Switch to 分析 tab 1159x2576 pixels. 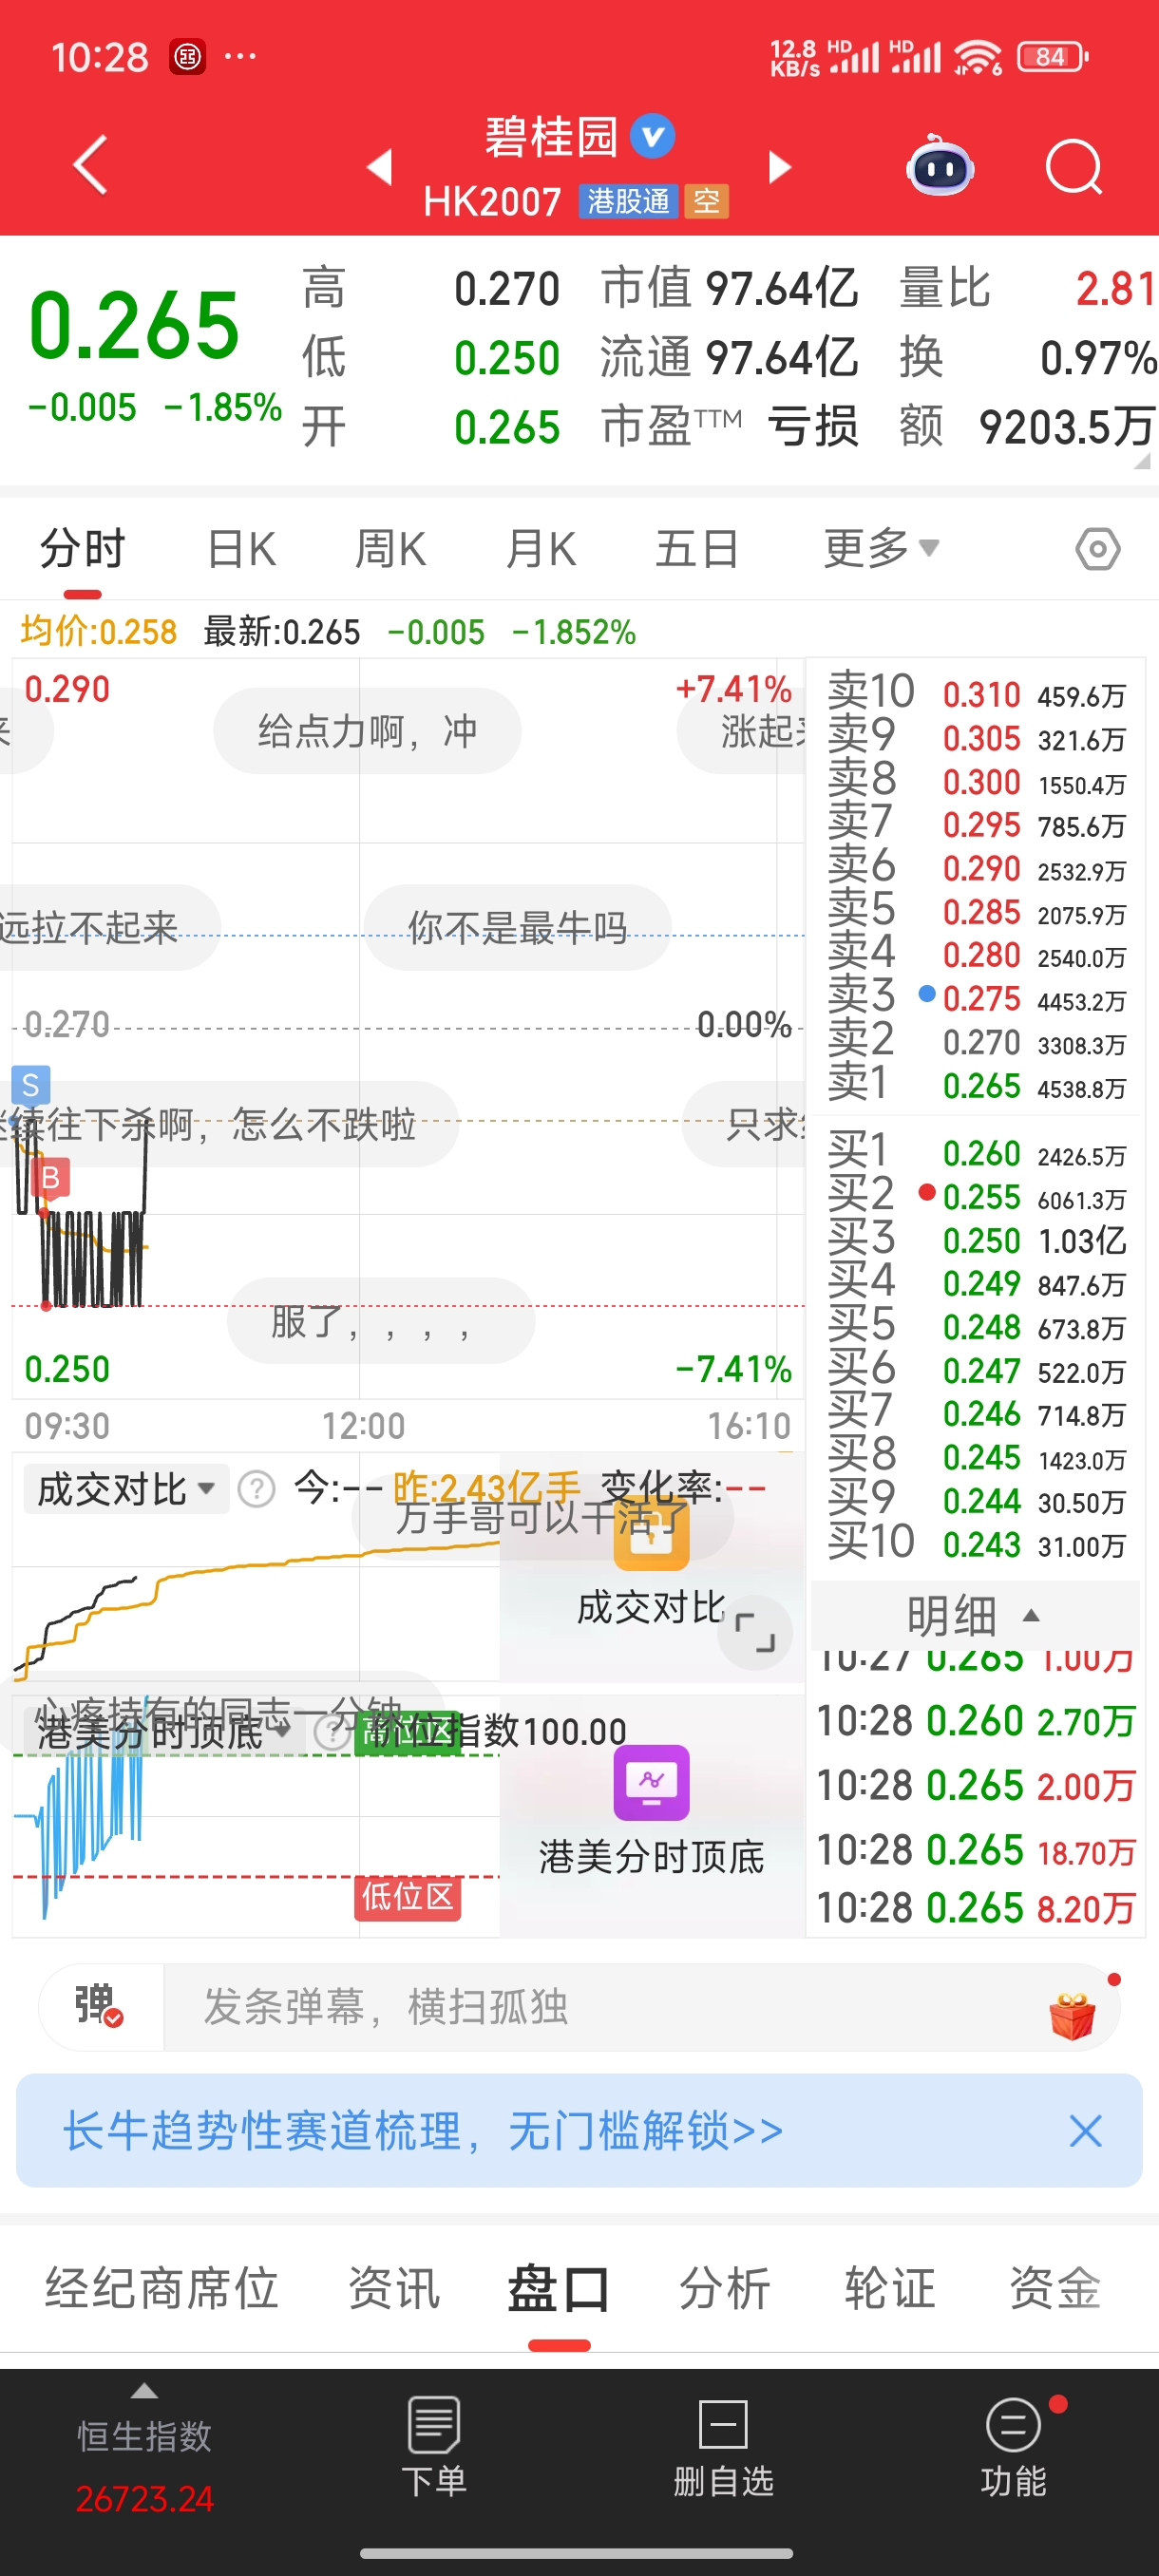(x=725, y=2287)
